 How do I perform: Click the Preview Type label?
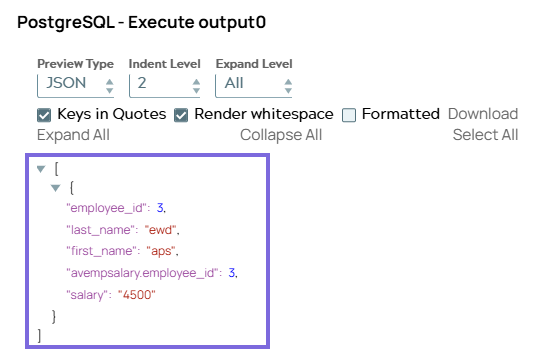[75, 64]
